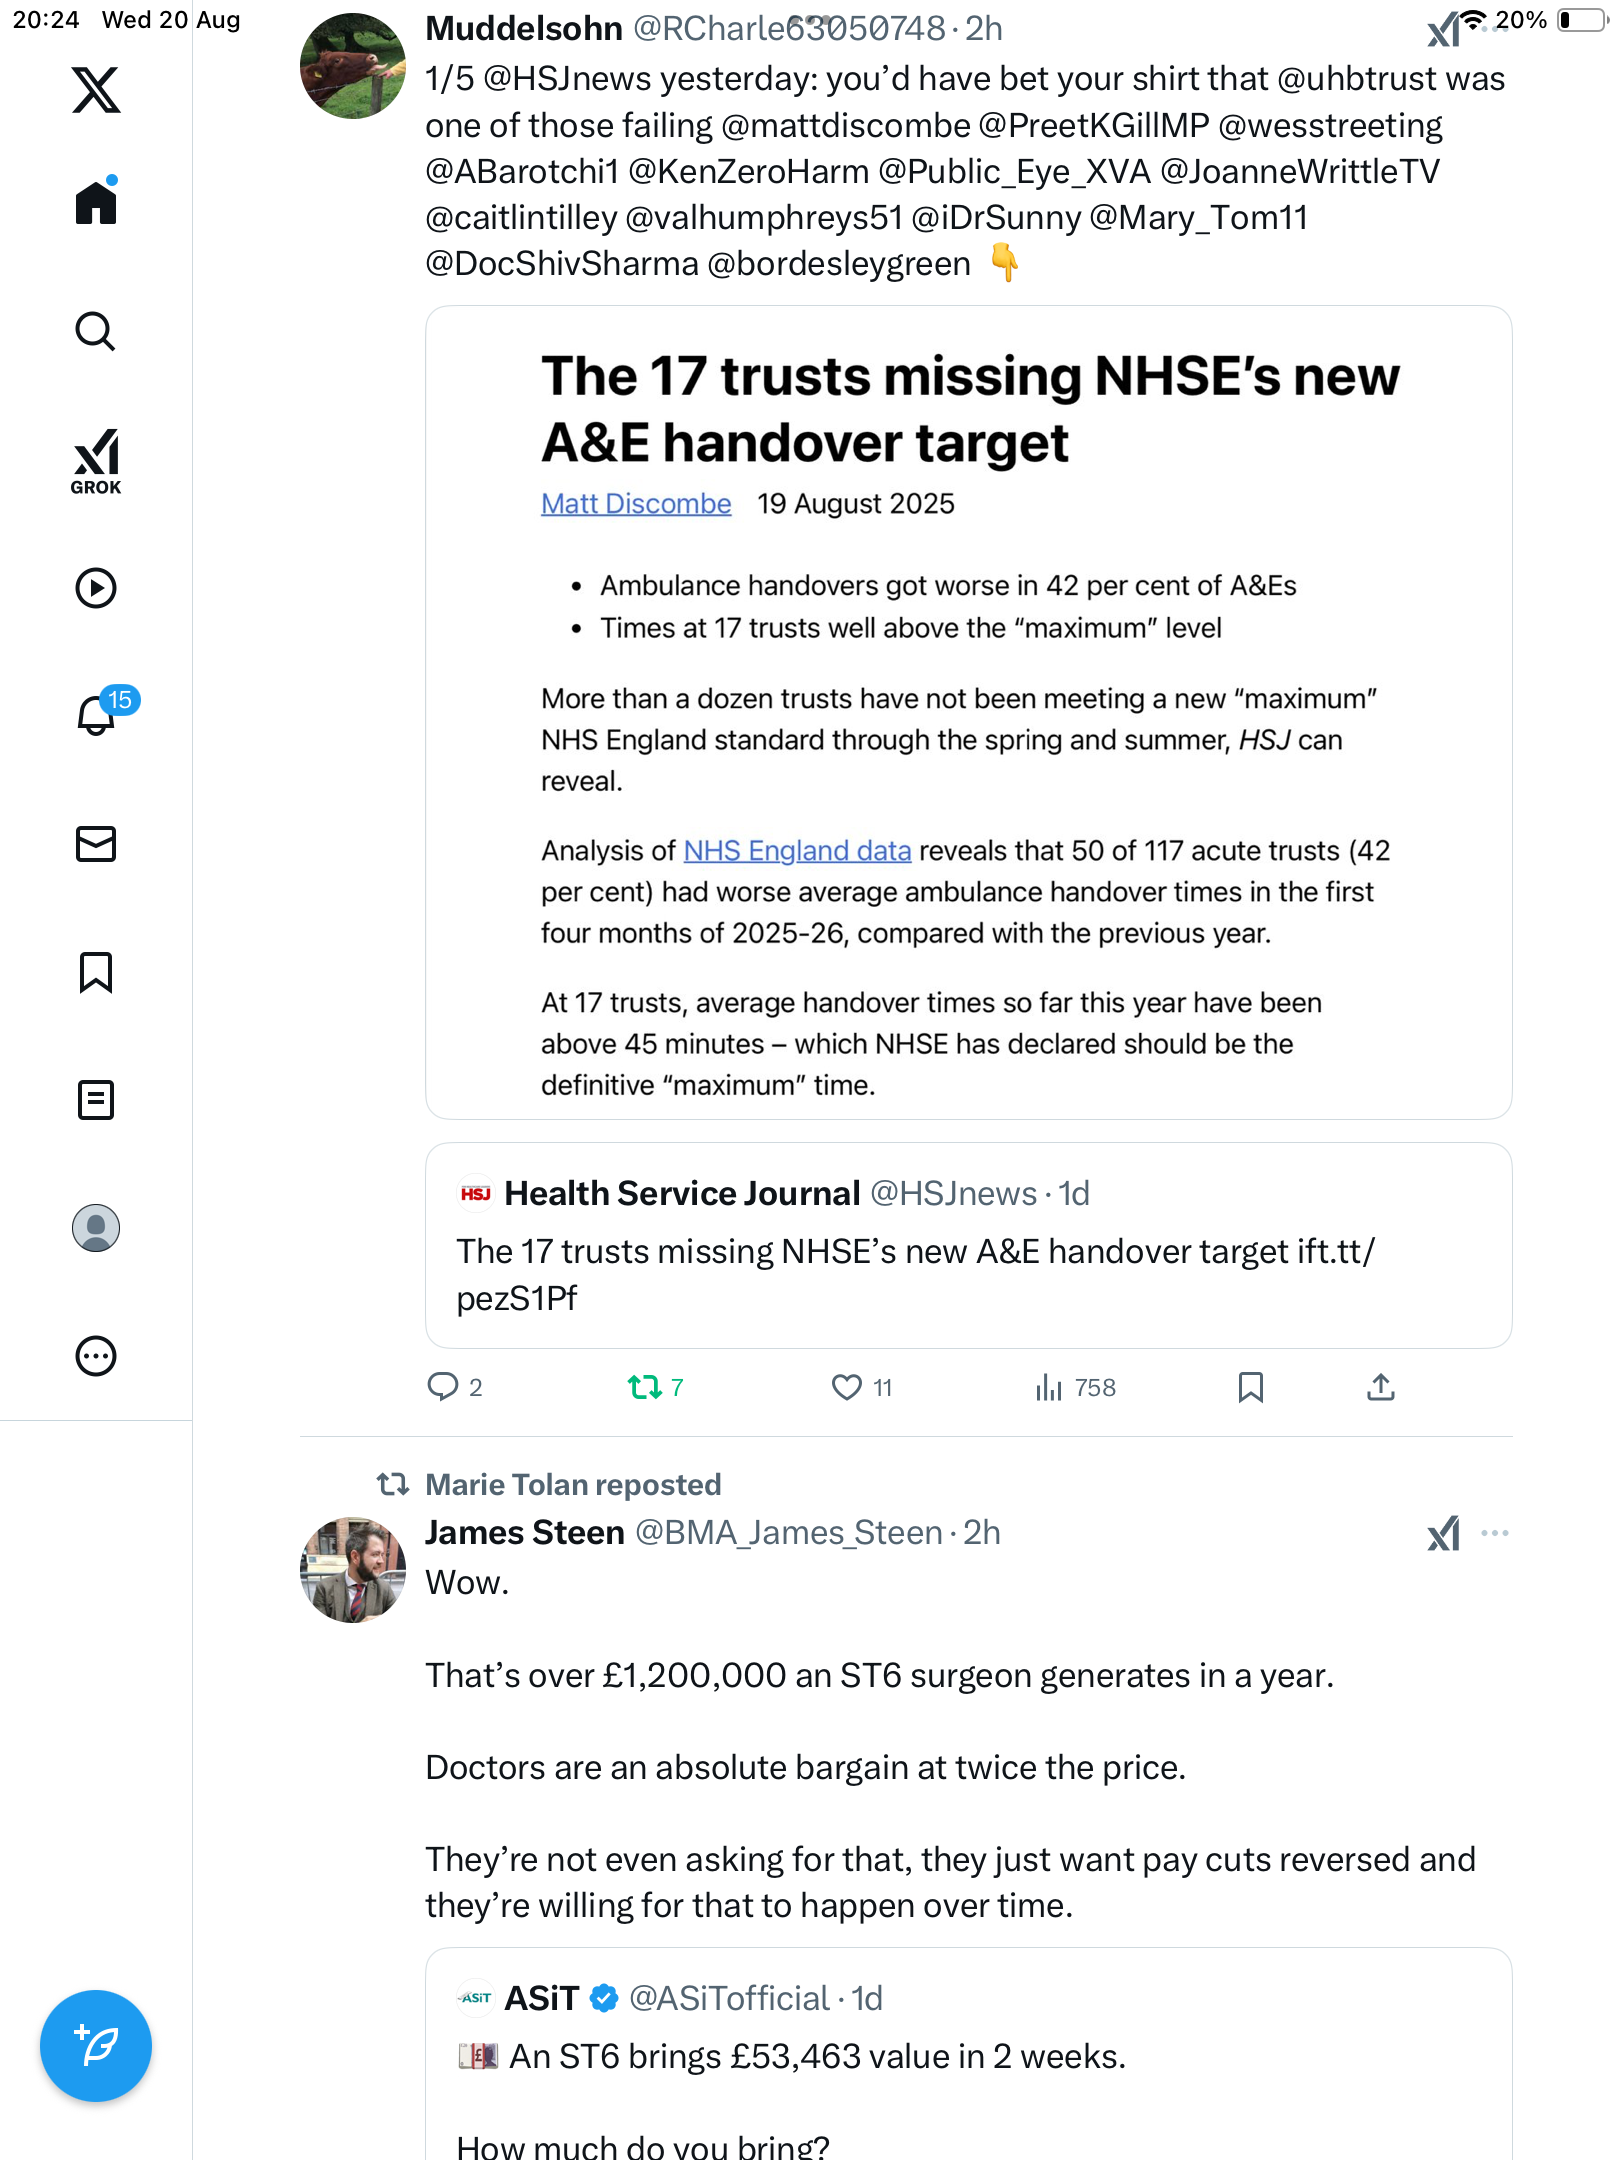Open replies on the Muddelsohn post
1620x2160 pixels.
443,1387
